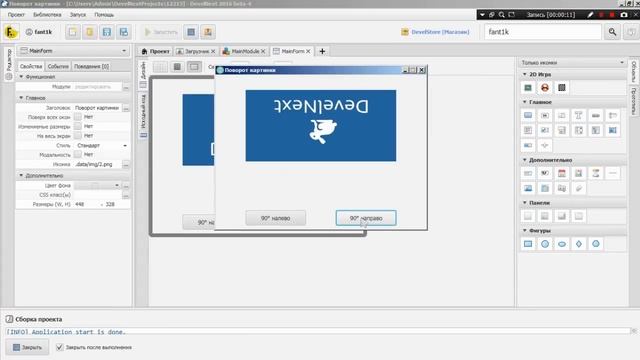Collapse the Дополнительно properties section on left
This screenshot has width=640, height=360.
(21, 175)
